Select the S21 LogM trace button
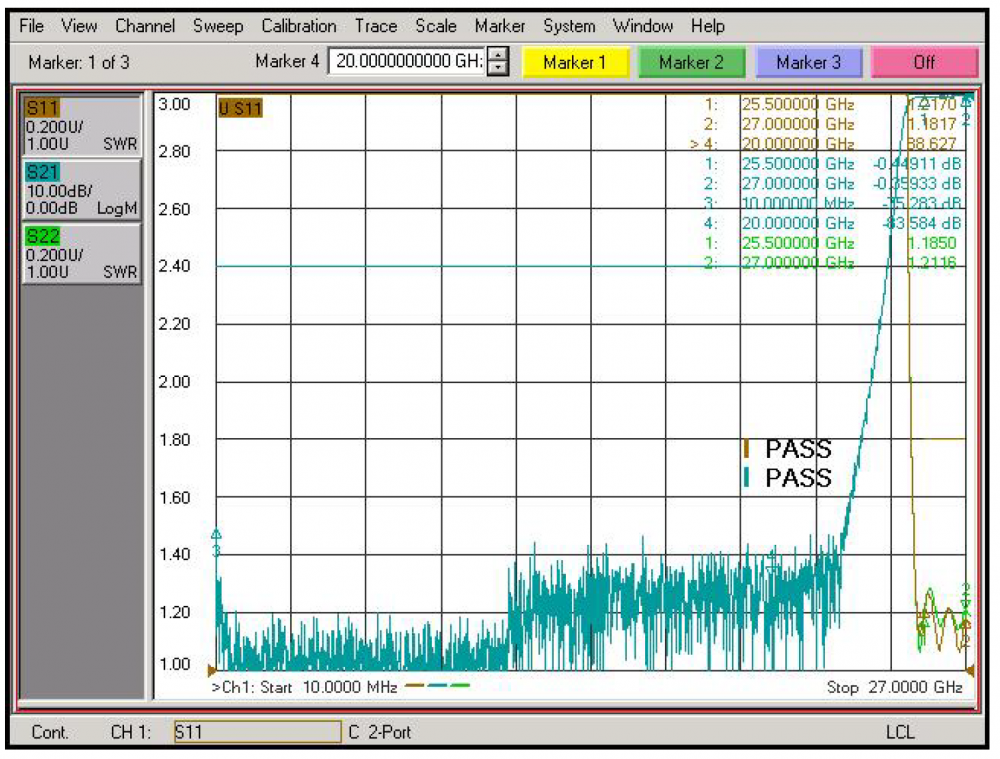 pyautogui.click(x=81, y=190)
